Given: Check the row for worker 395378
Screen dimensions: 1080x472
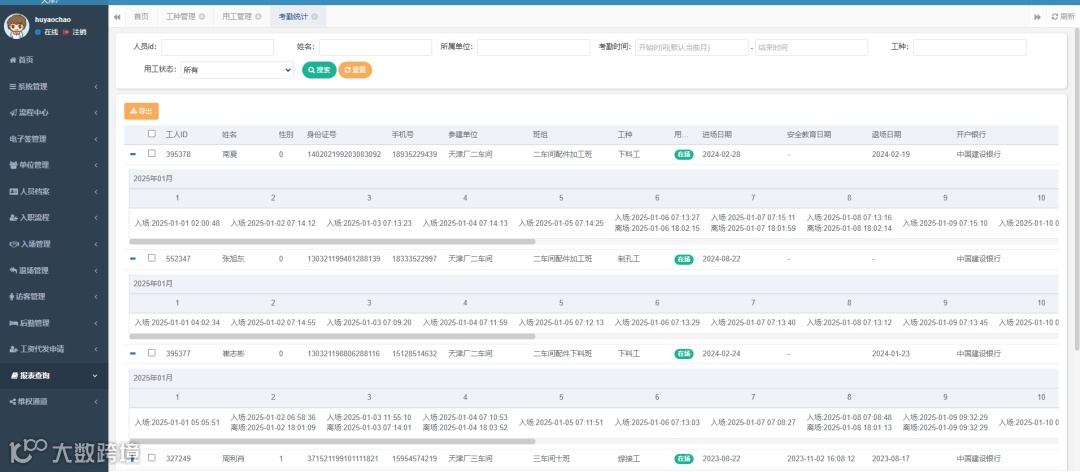Looking at the screenshot, I should tap(152, 154).
